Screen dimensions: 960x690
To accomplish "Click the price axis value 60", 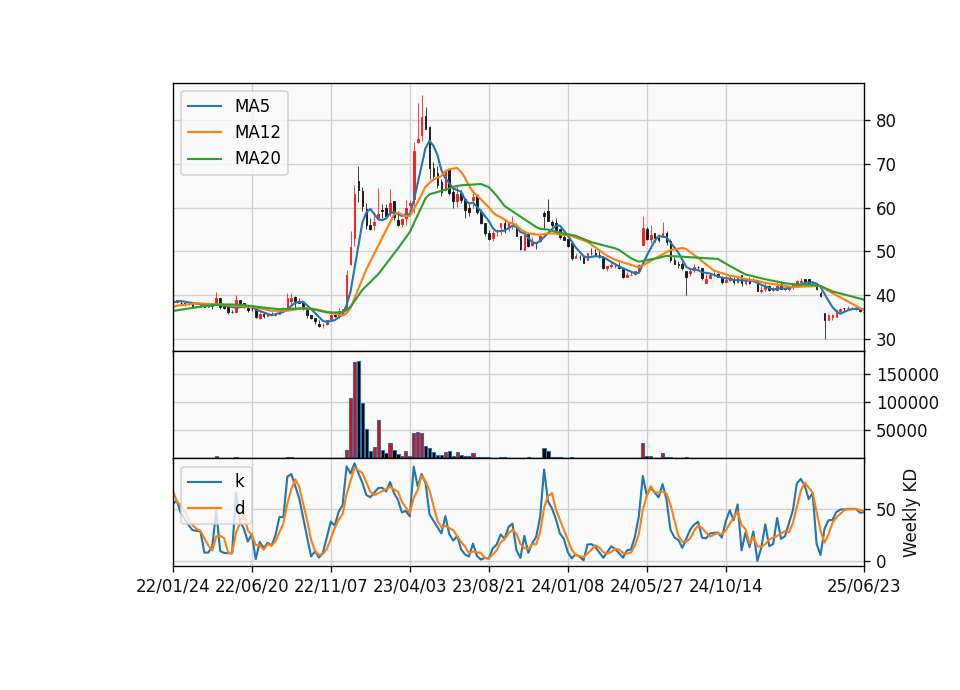I will [886, 209].
